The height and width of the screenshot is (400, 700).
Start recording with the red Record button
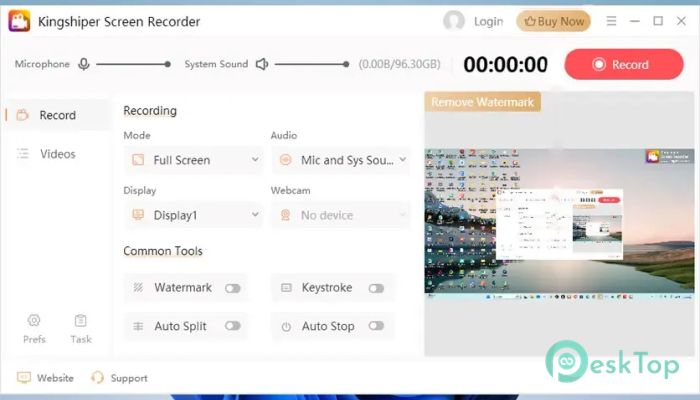(x=624, y=64)
